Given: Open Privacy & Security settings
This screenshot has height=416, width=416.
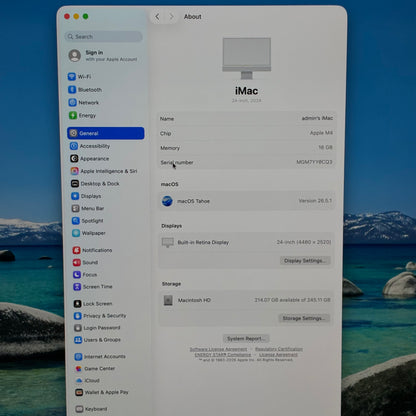Looking at the screenshot, I should 100,316.
